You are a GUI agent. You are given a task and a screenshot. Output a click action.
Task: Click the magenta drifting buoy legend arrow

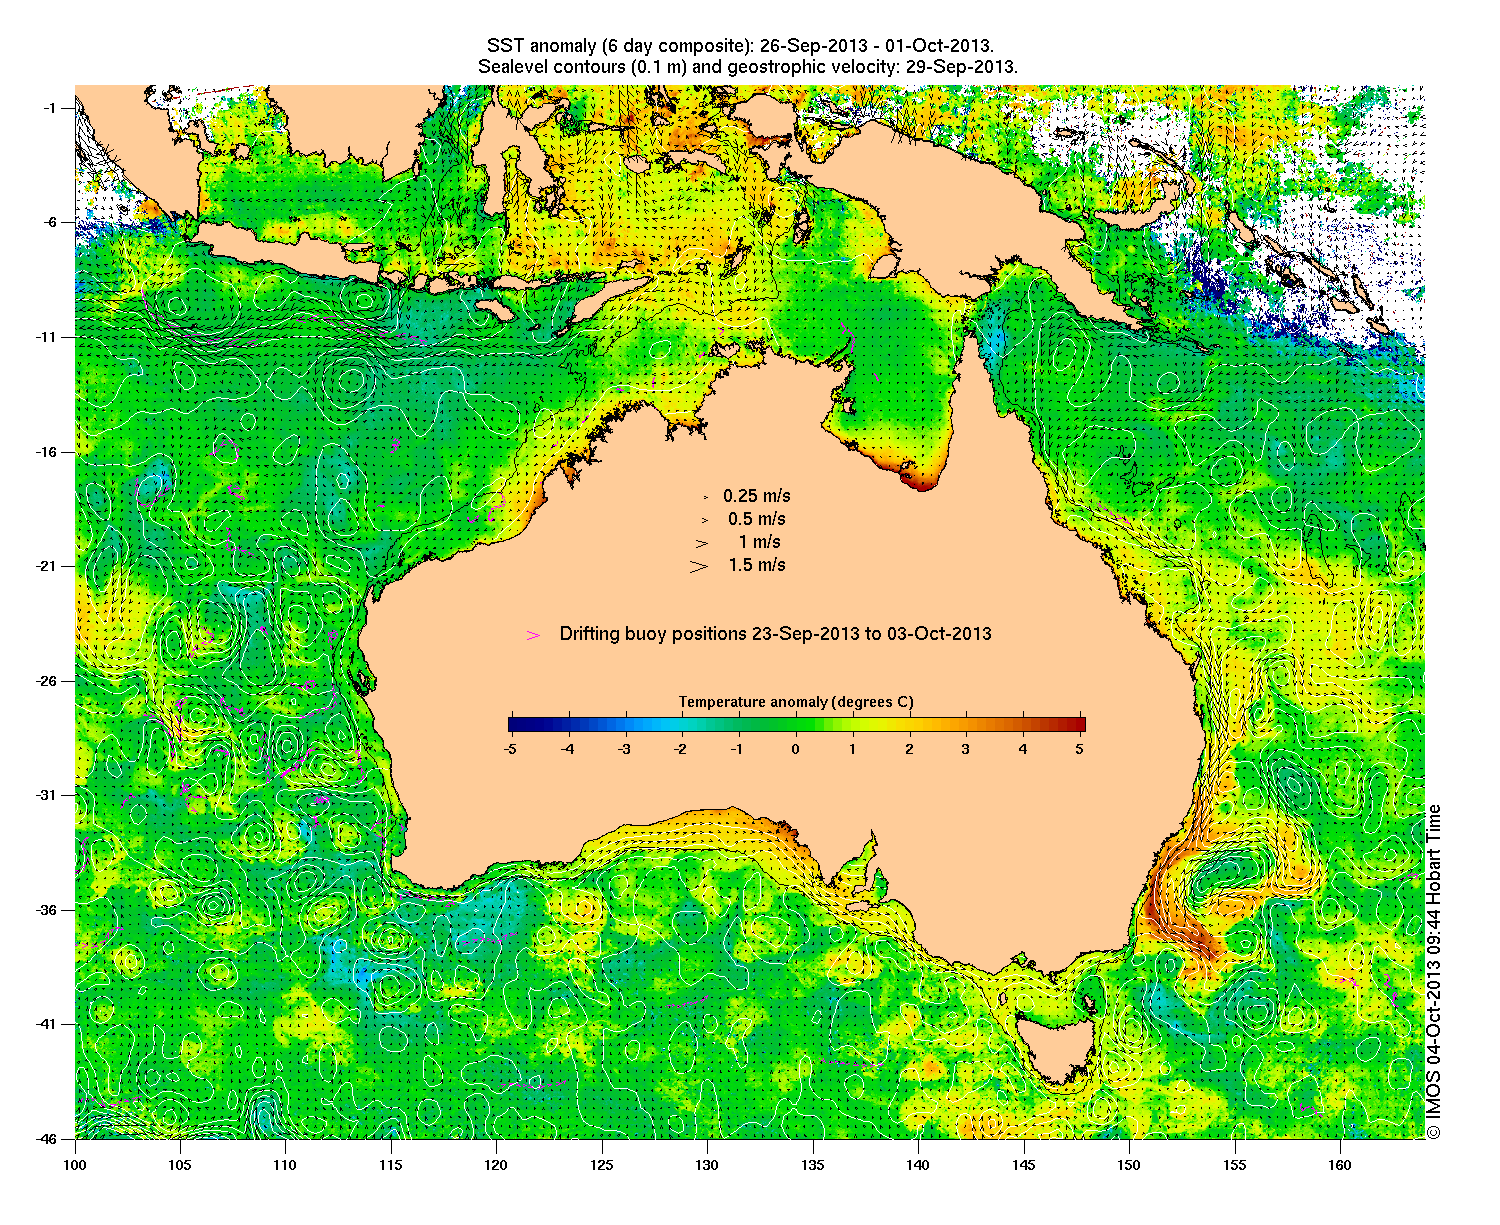coord(534,635)
